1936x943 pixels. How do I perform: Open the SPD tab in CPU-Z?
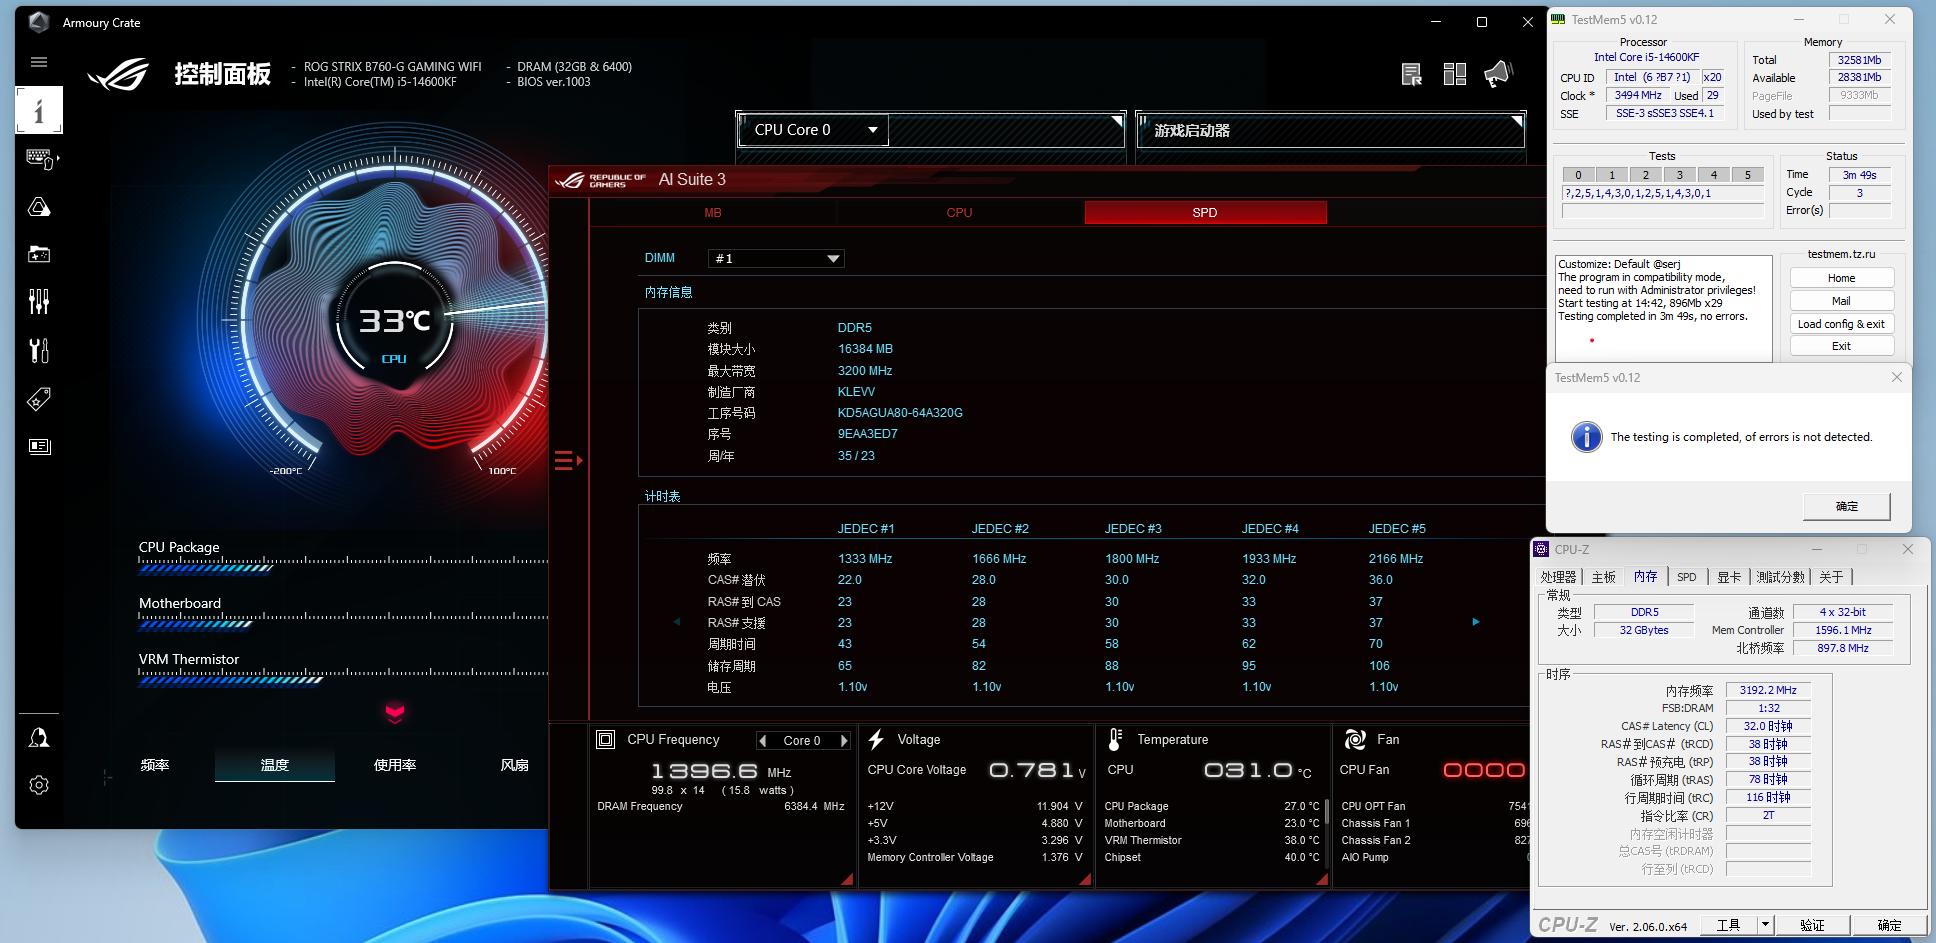1686,577
